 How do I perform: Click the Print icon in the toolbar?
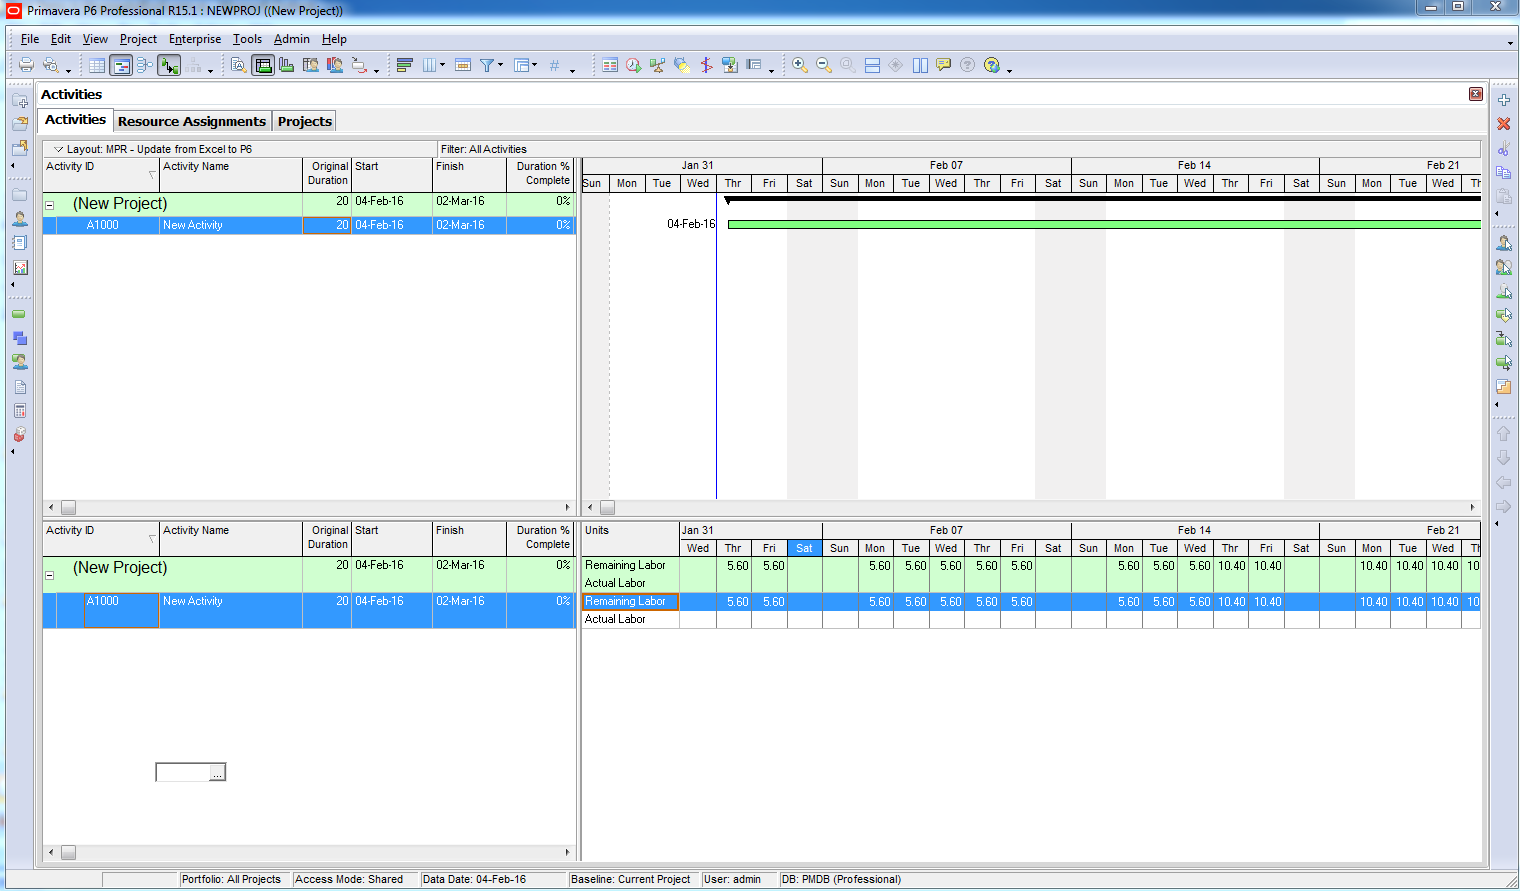tap(26, 65)
